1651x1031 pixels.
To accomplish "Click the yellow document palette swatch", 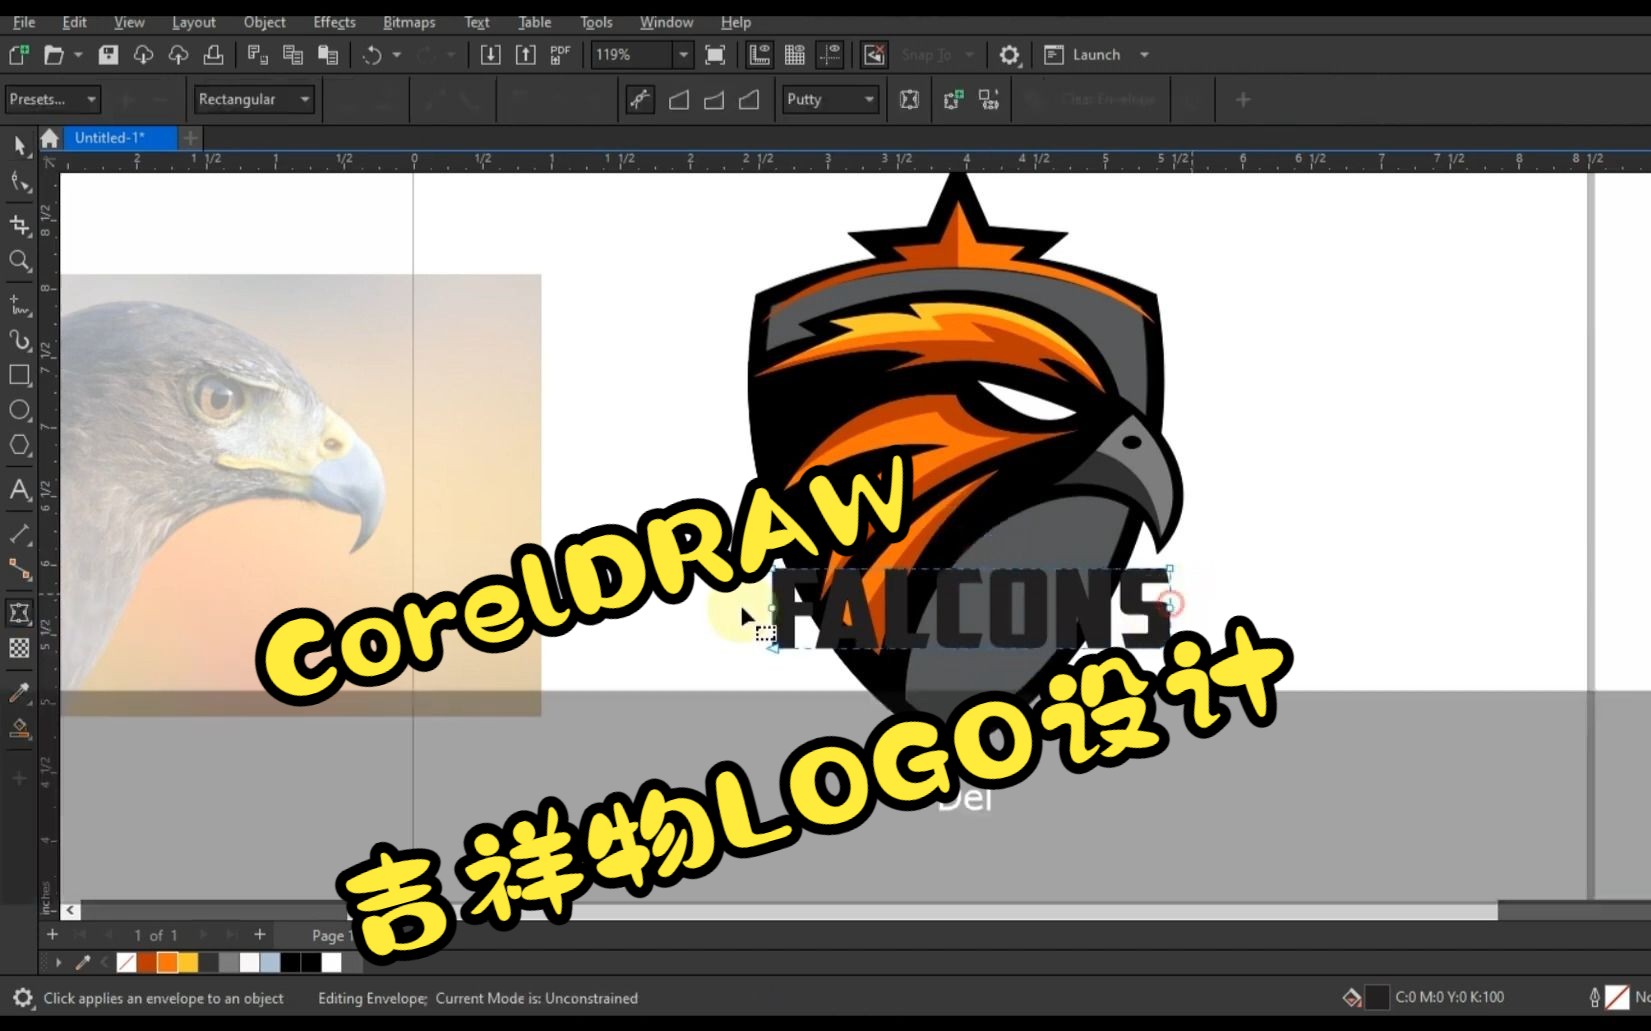I will (188, 962).
